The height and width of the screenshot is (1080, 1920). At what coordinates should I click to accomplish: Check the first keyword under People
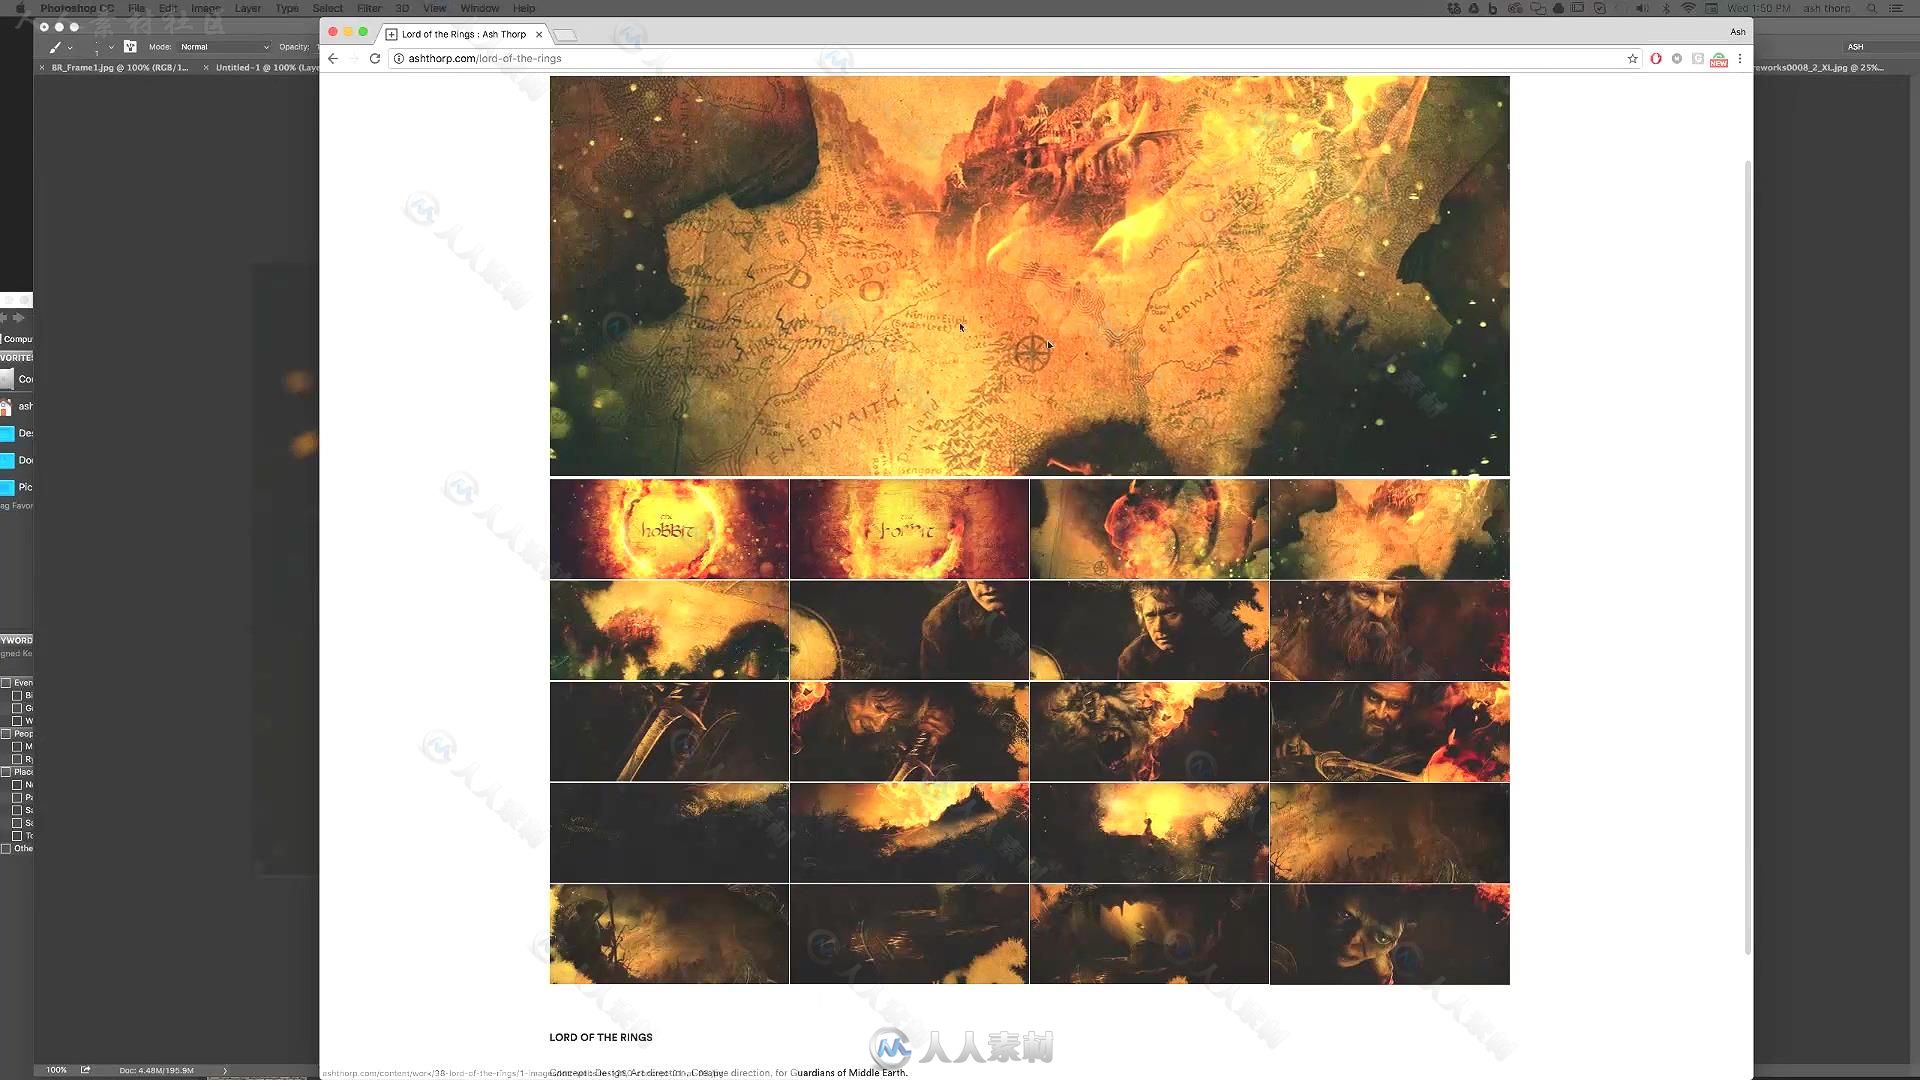pyautogui.click(x=17, y=747)
